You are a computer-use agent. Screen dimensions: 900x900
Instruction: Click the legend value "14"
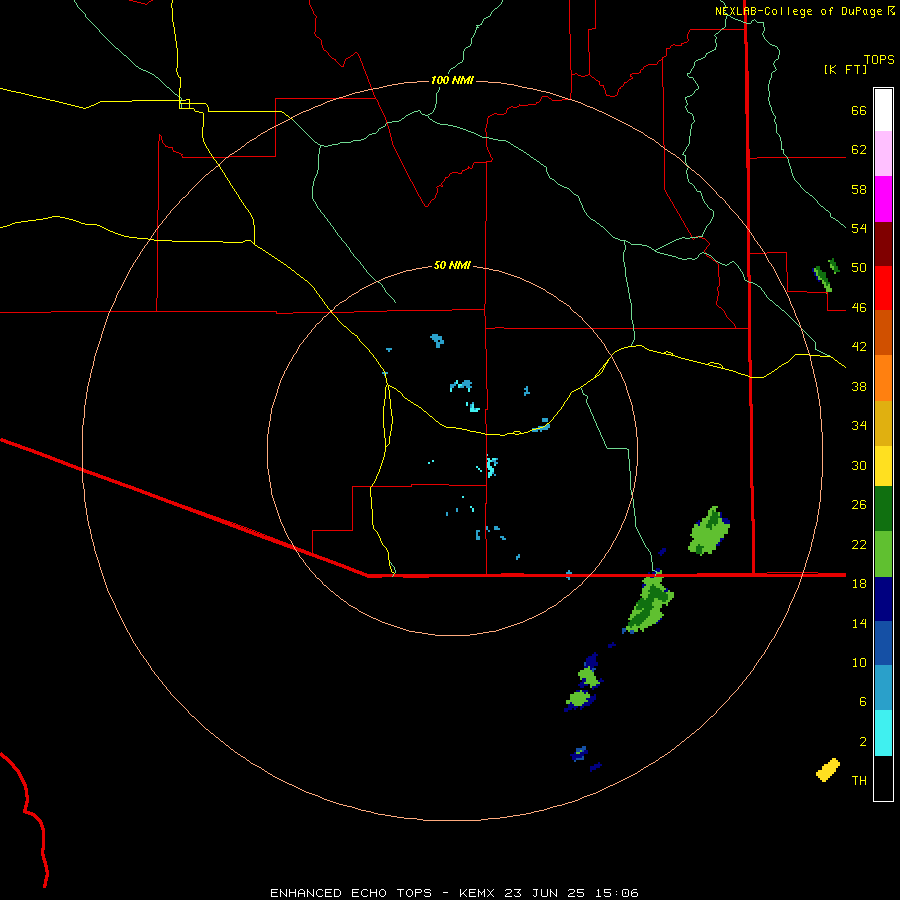[859, 623]
